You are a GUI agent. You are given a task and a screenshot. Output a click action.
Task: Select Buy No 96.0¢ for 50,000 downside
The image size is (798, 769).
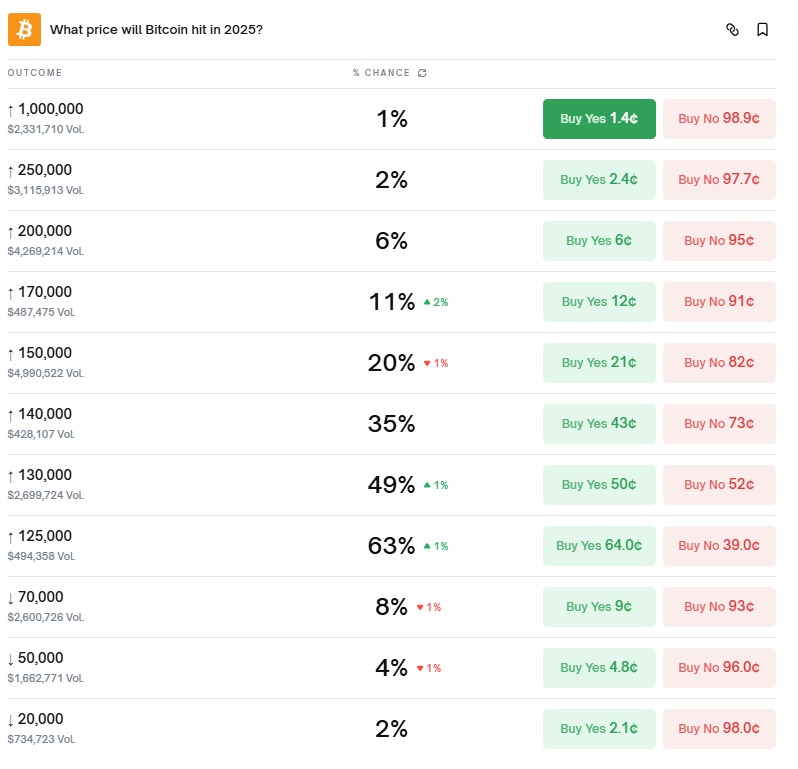click(x=719, y=668)
